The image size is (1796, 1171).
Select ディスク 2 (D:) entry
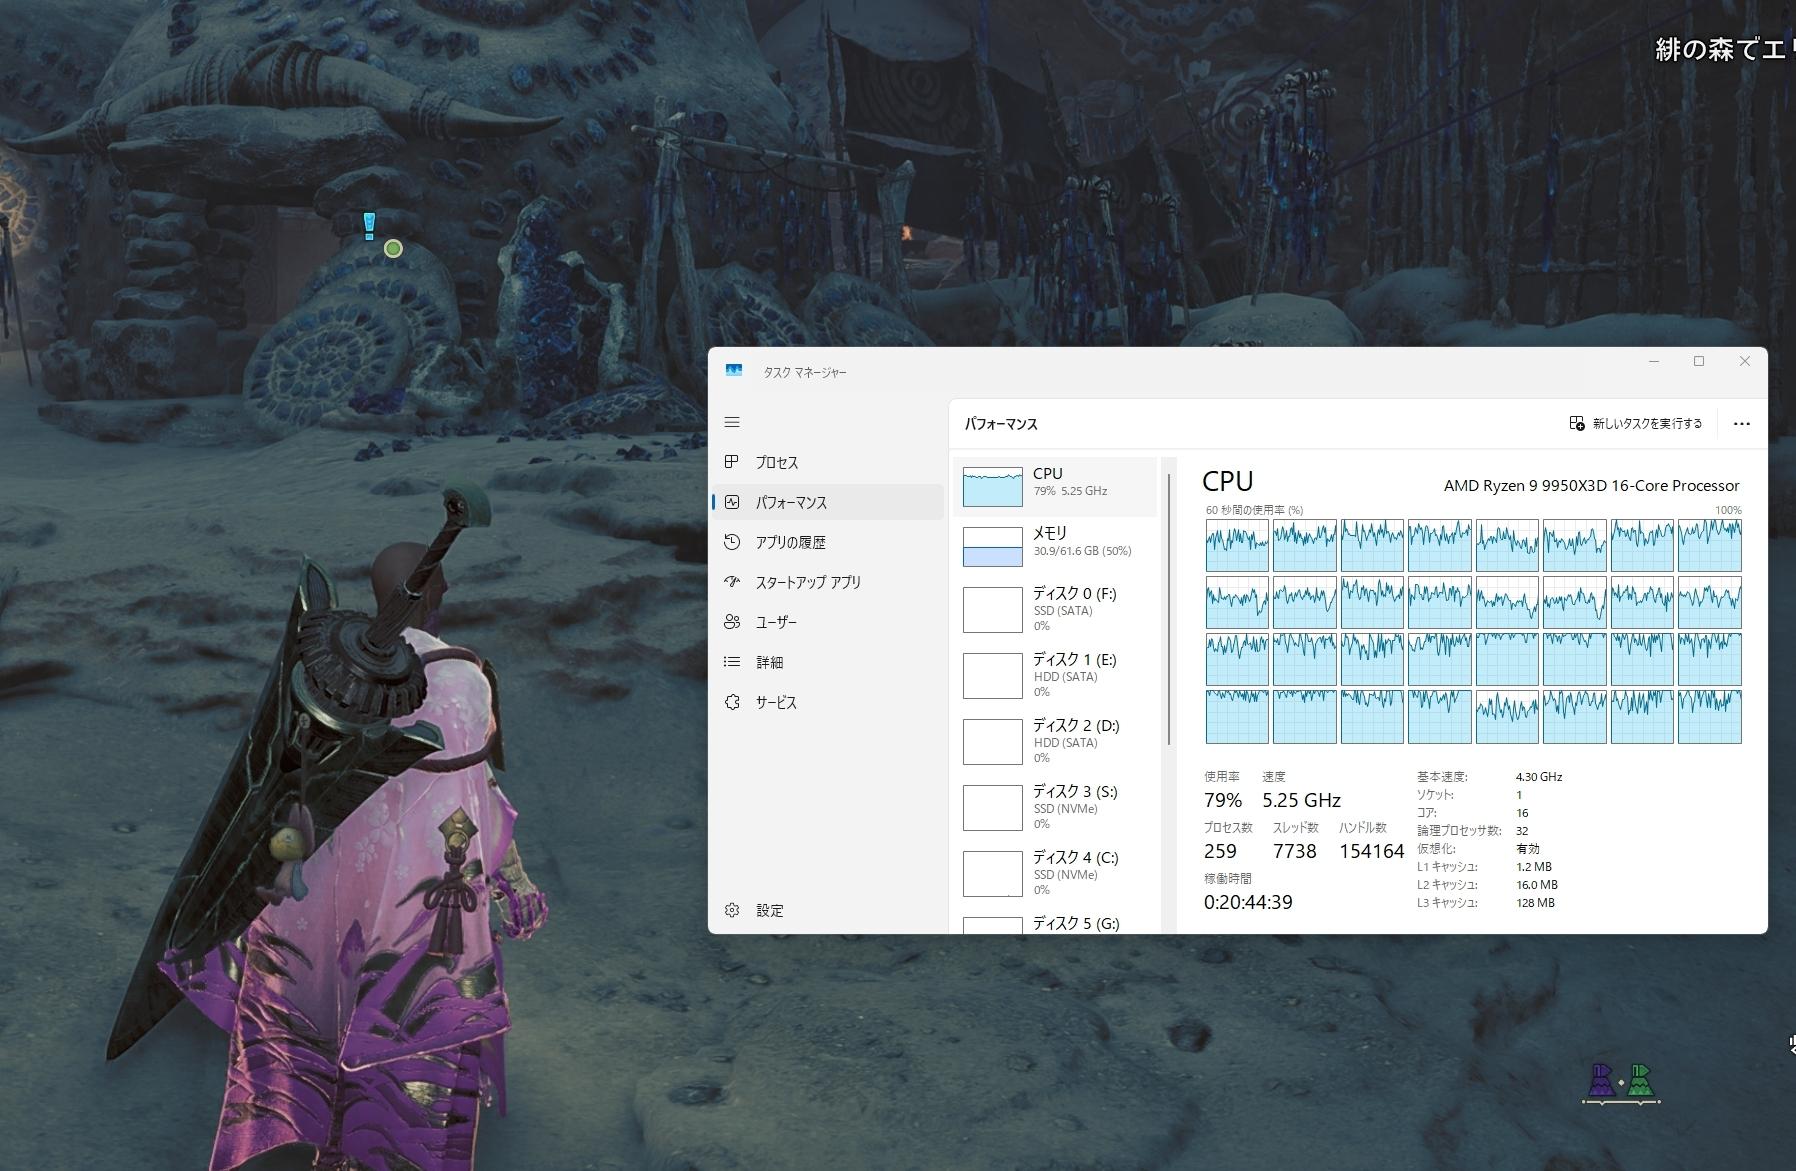tap(1055, 741)
